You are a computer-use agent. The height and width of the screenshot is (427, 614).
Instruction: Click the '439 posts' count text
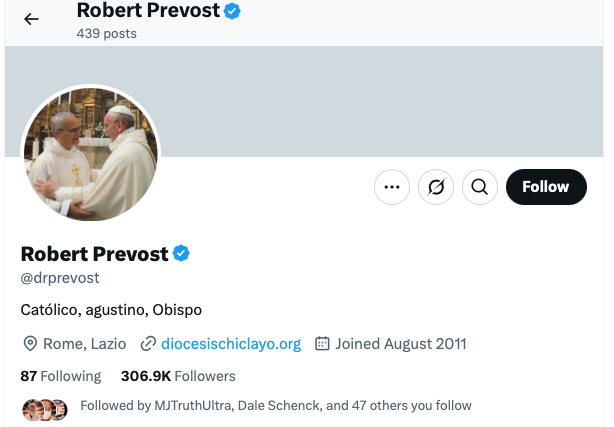[106, 33]
